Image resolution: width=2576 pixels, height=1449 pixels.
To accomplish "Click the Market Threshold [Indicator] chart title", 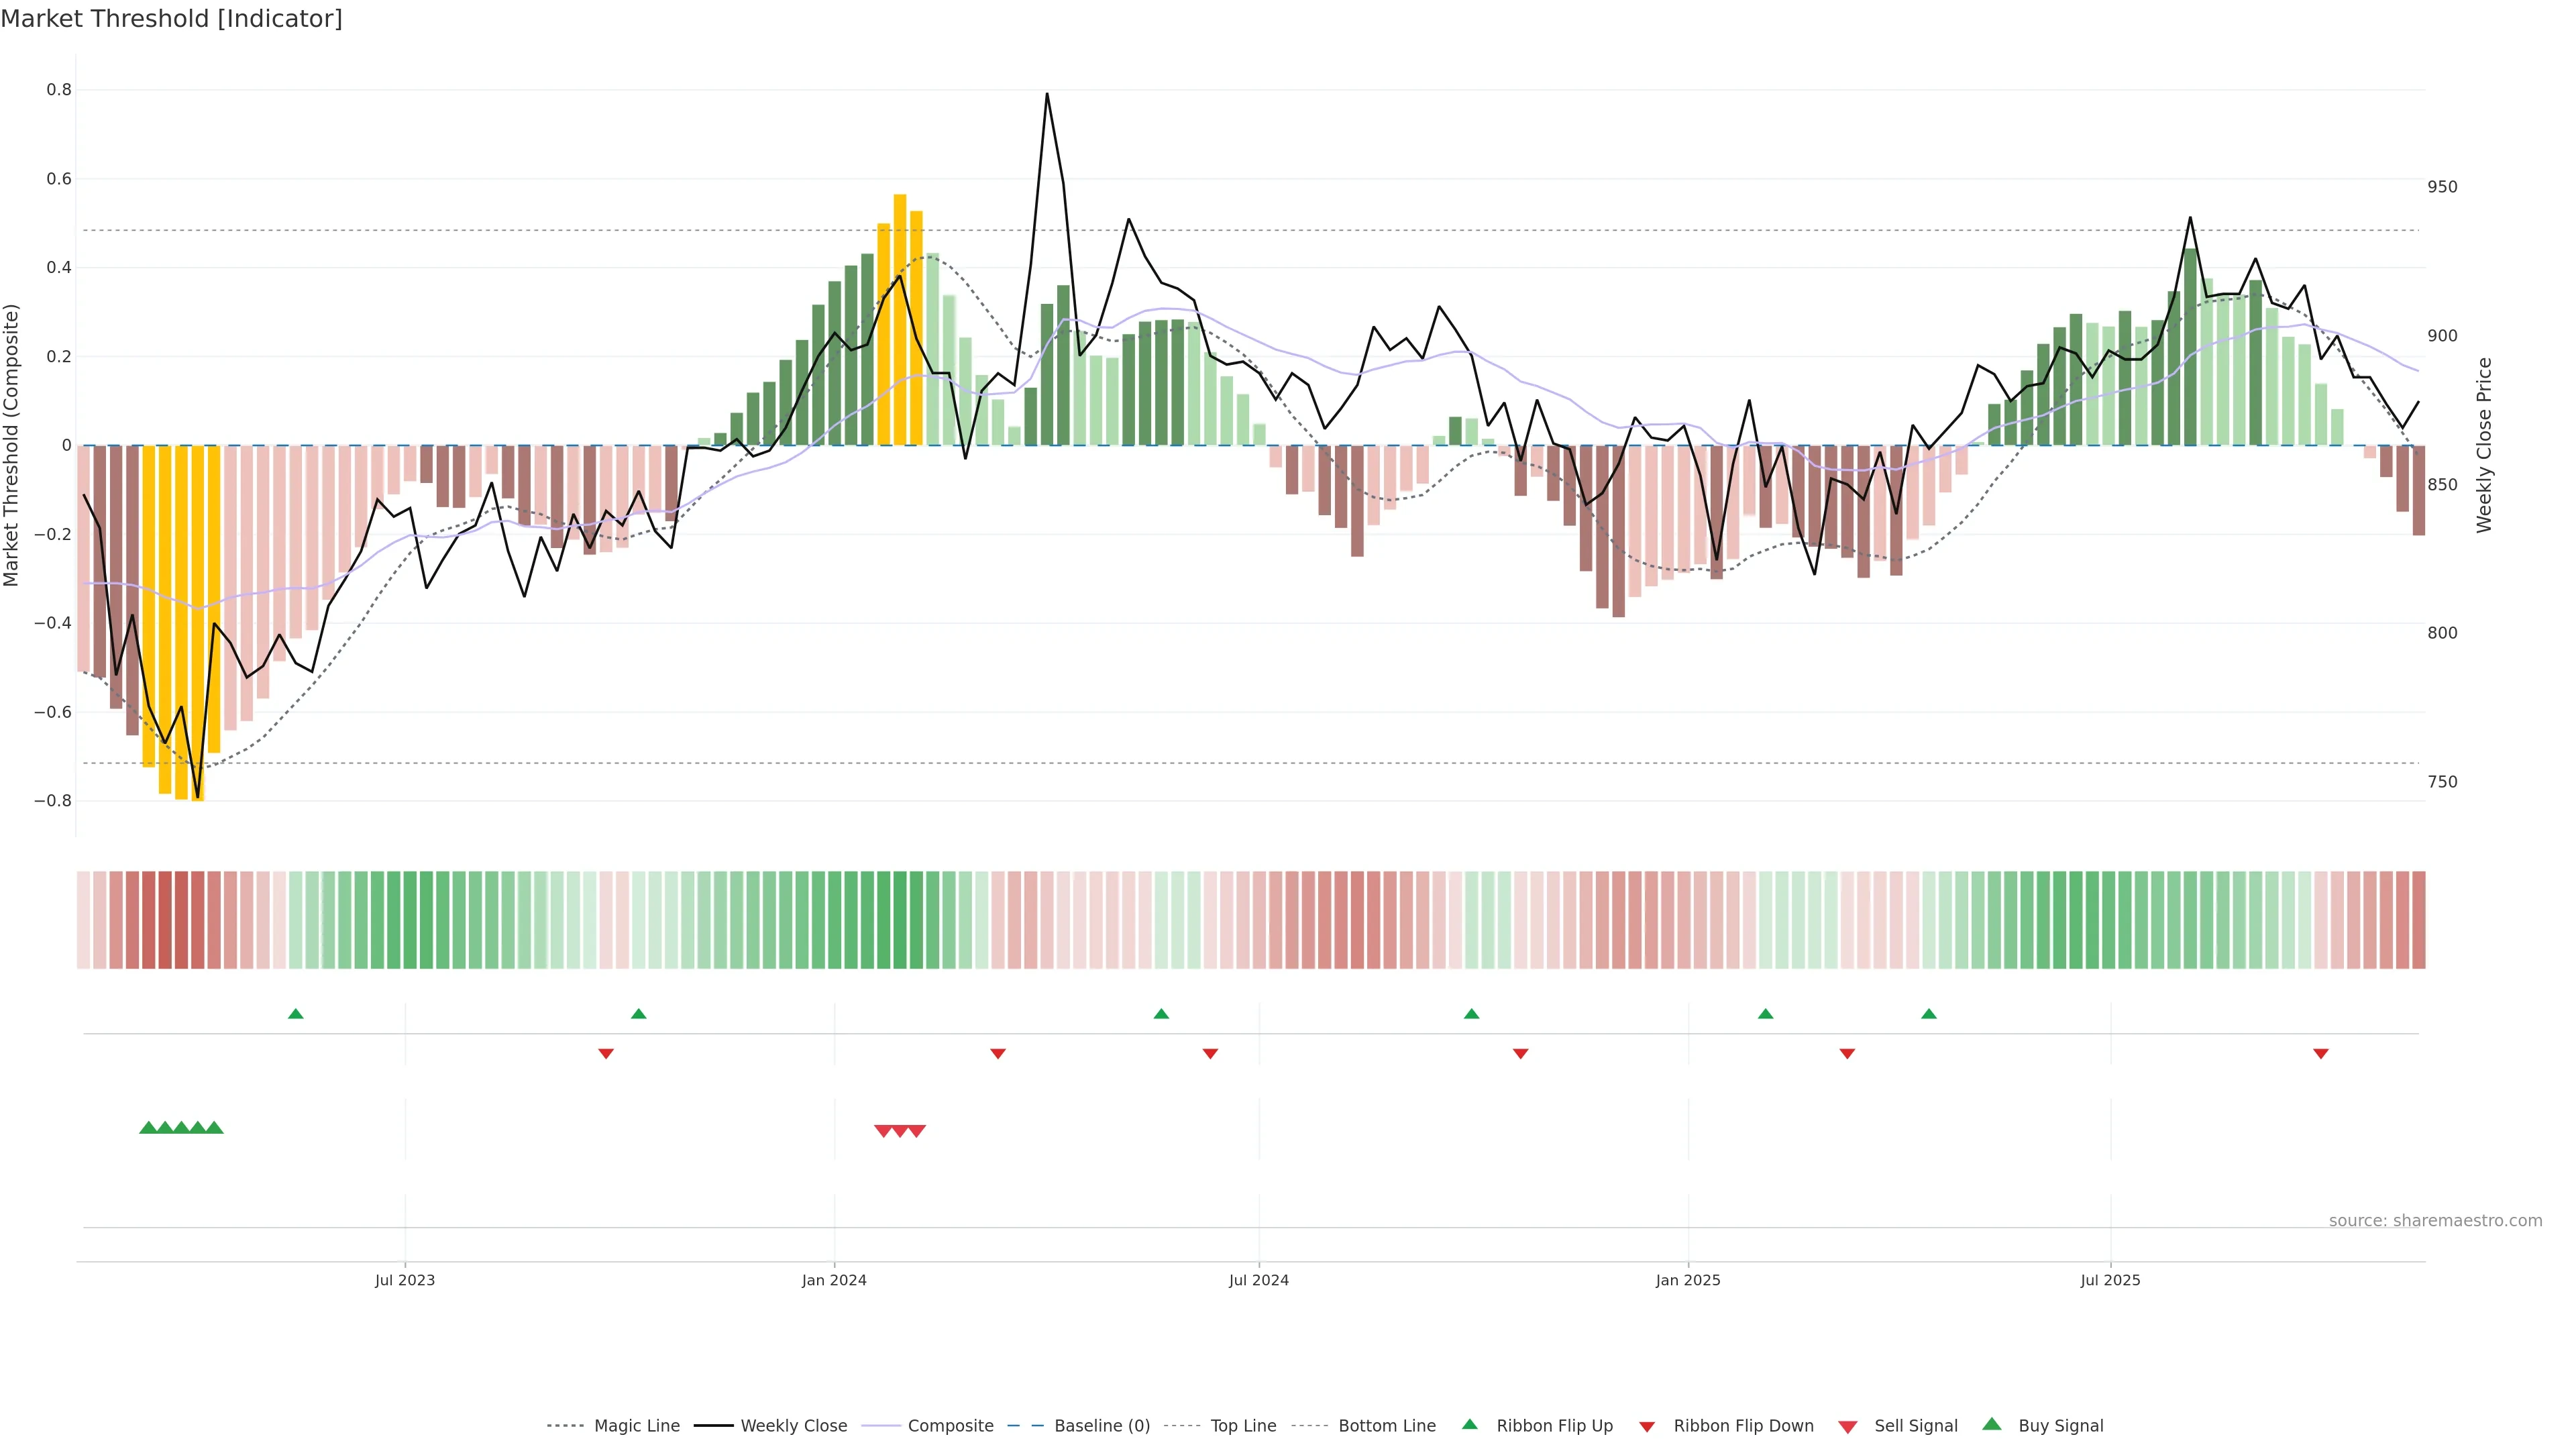I will [171, 19].
